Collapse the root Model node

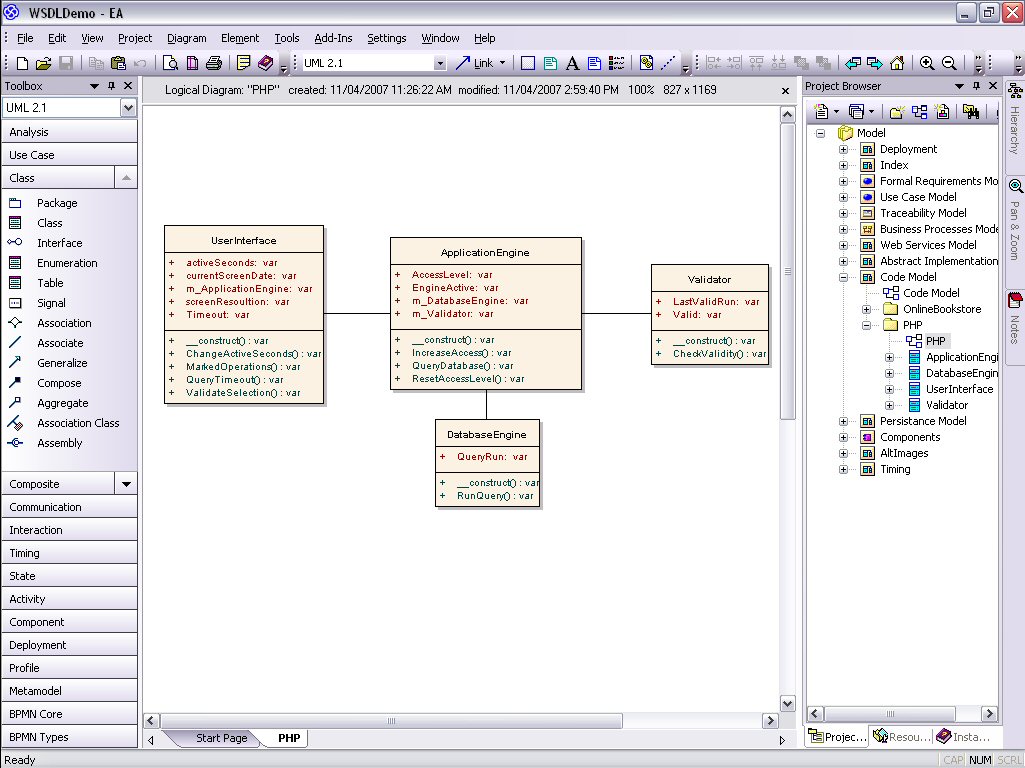pyautogui.click(x=820, y=133)
